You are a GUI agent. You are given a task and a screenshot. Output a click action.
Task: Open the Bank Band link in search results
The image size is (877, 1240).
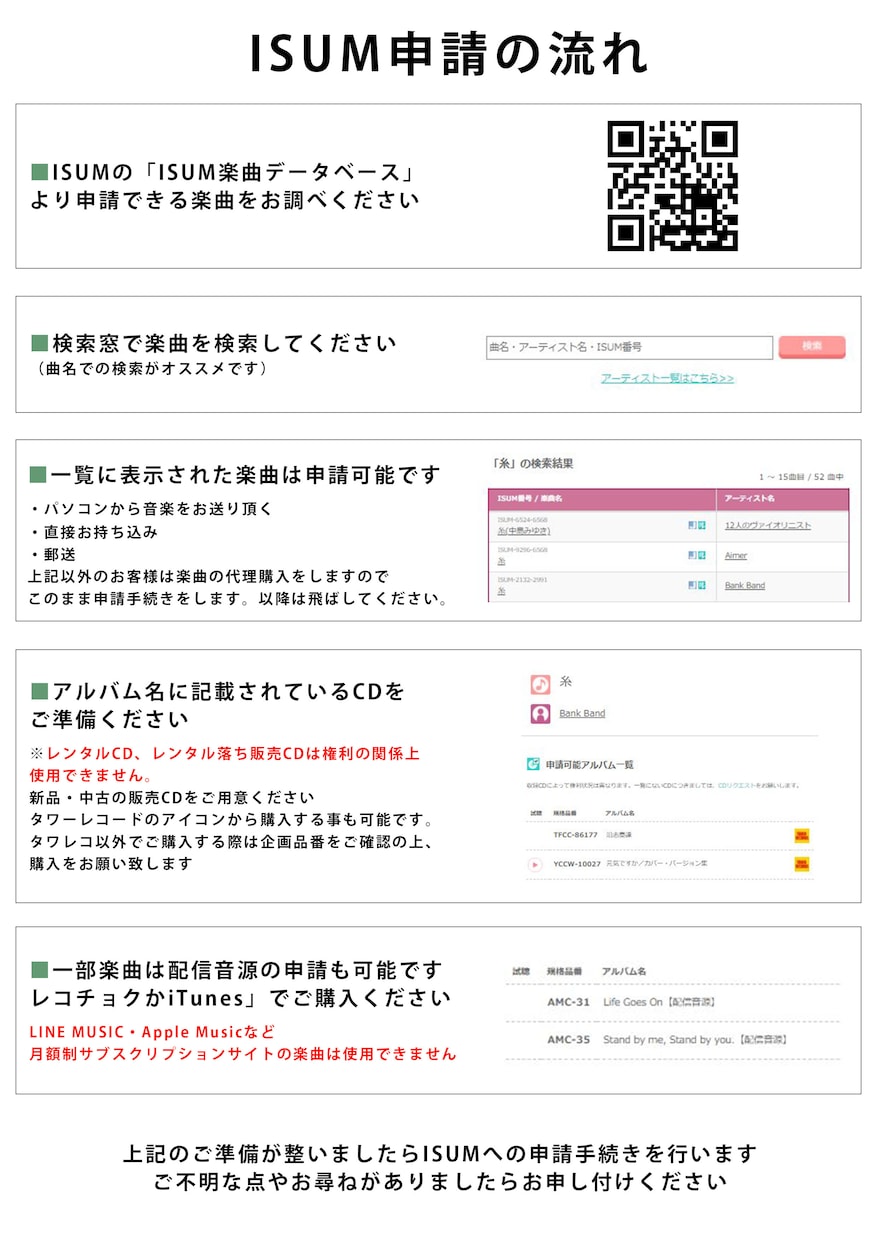(745, 585)
